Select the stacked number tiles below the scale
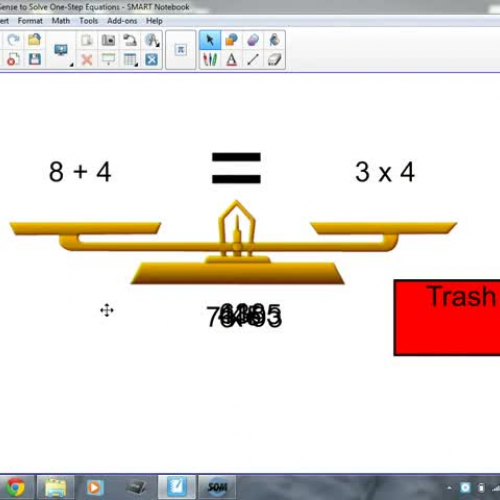The width and height of the screenshot is (500, 500). coord(244,316)
